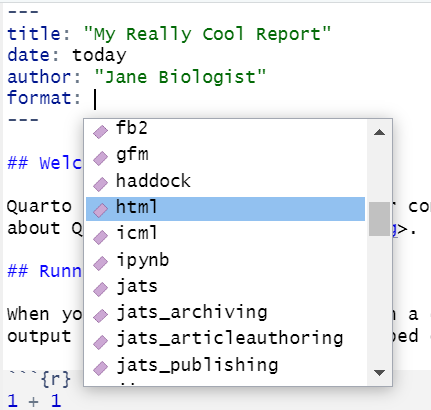Click the diamond icon next to jats

pos(100,289)
